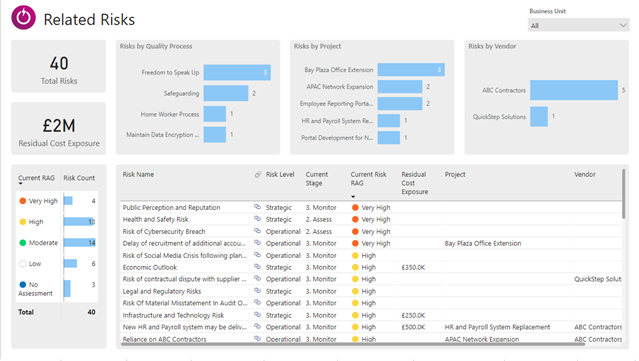Viewport: 639px width, 361px height.
Task: Select the ABC Contractors bar
Action: click(574, 90)
